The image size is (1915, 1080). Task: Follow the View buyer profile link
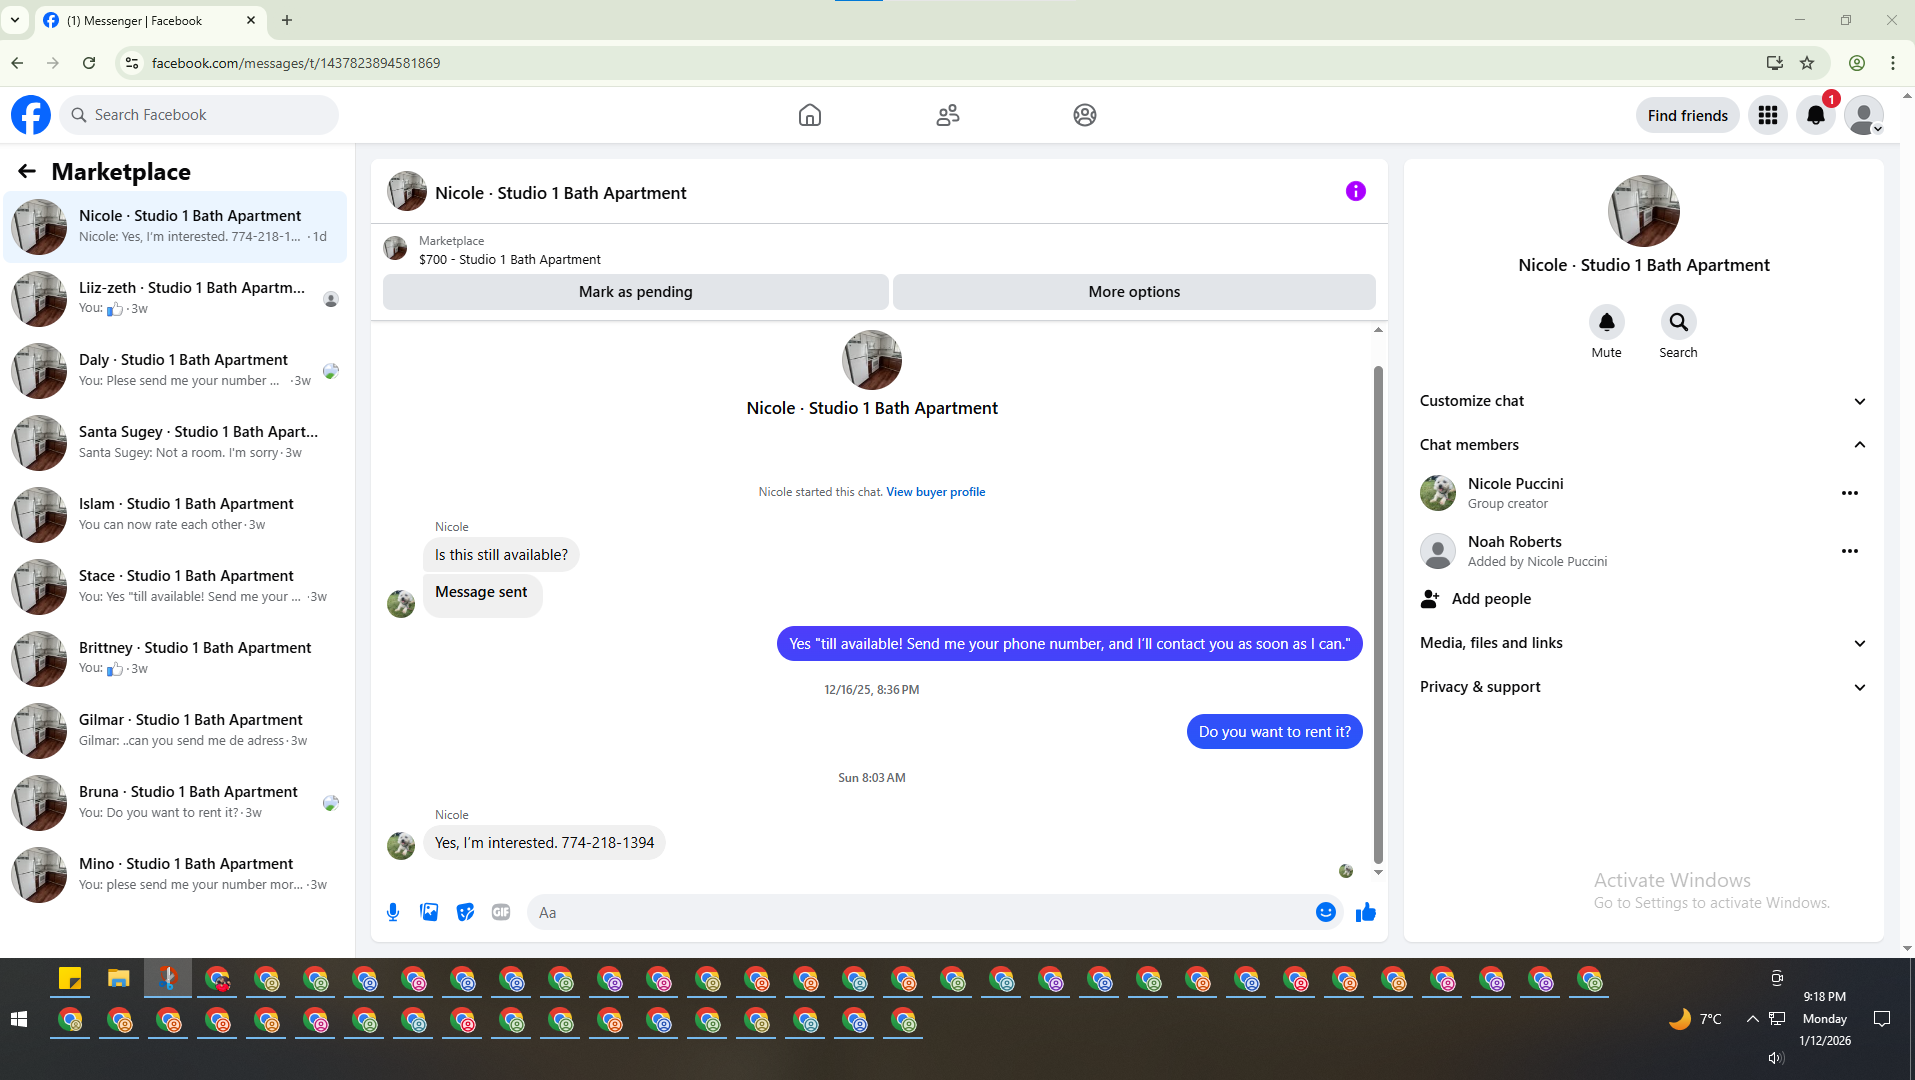[x=936, y=492]
